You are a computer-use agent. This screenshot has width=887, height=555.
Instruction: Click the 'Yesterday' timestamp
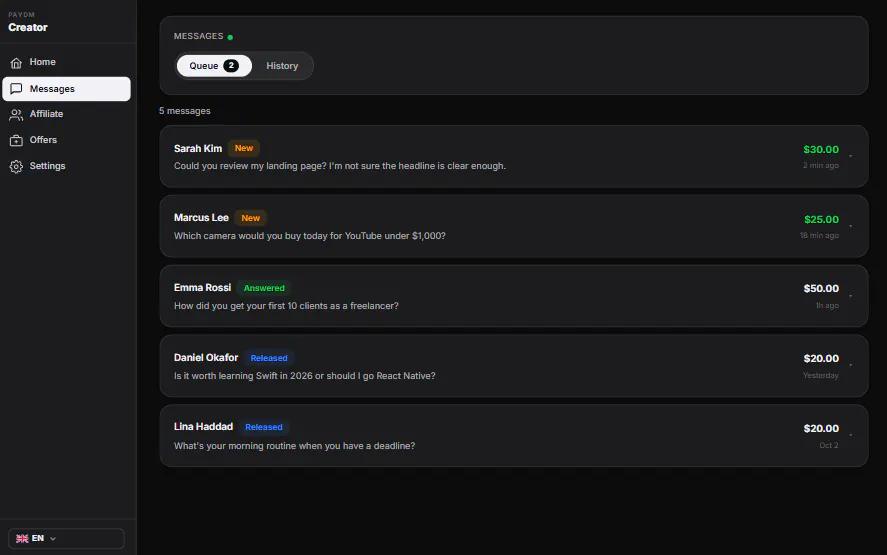pyautogui.click(x=820, y=375)
